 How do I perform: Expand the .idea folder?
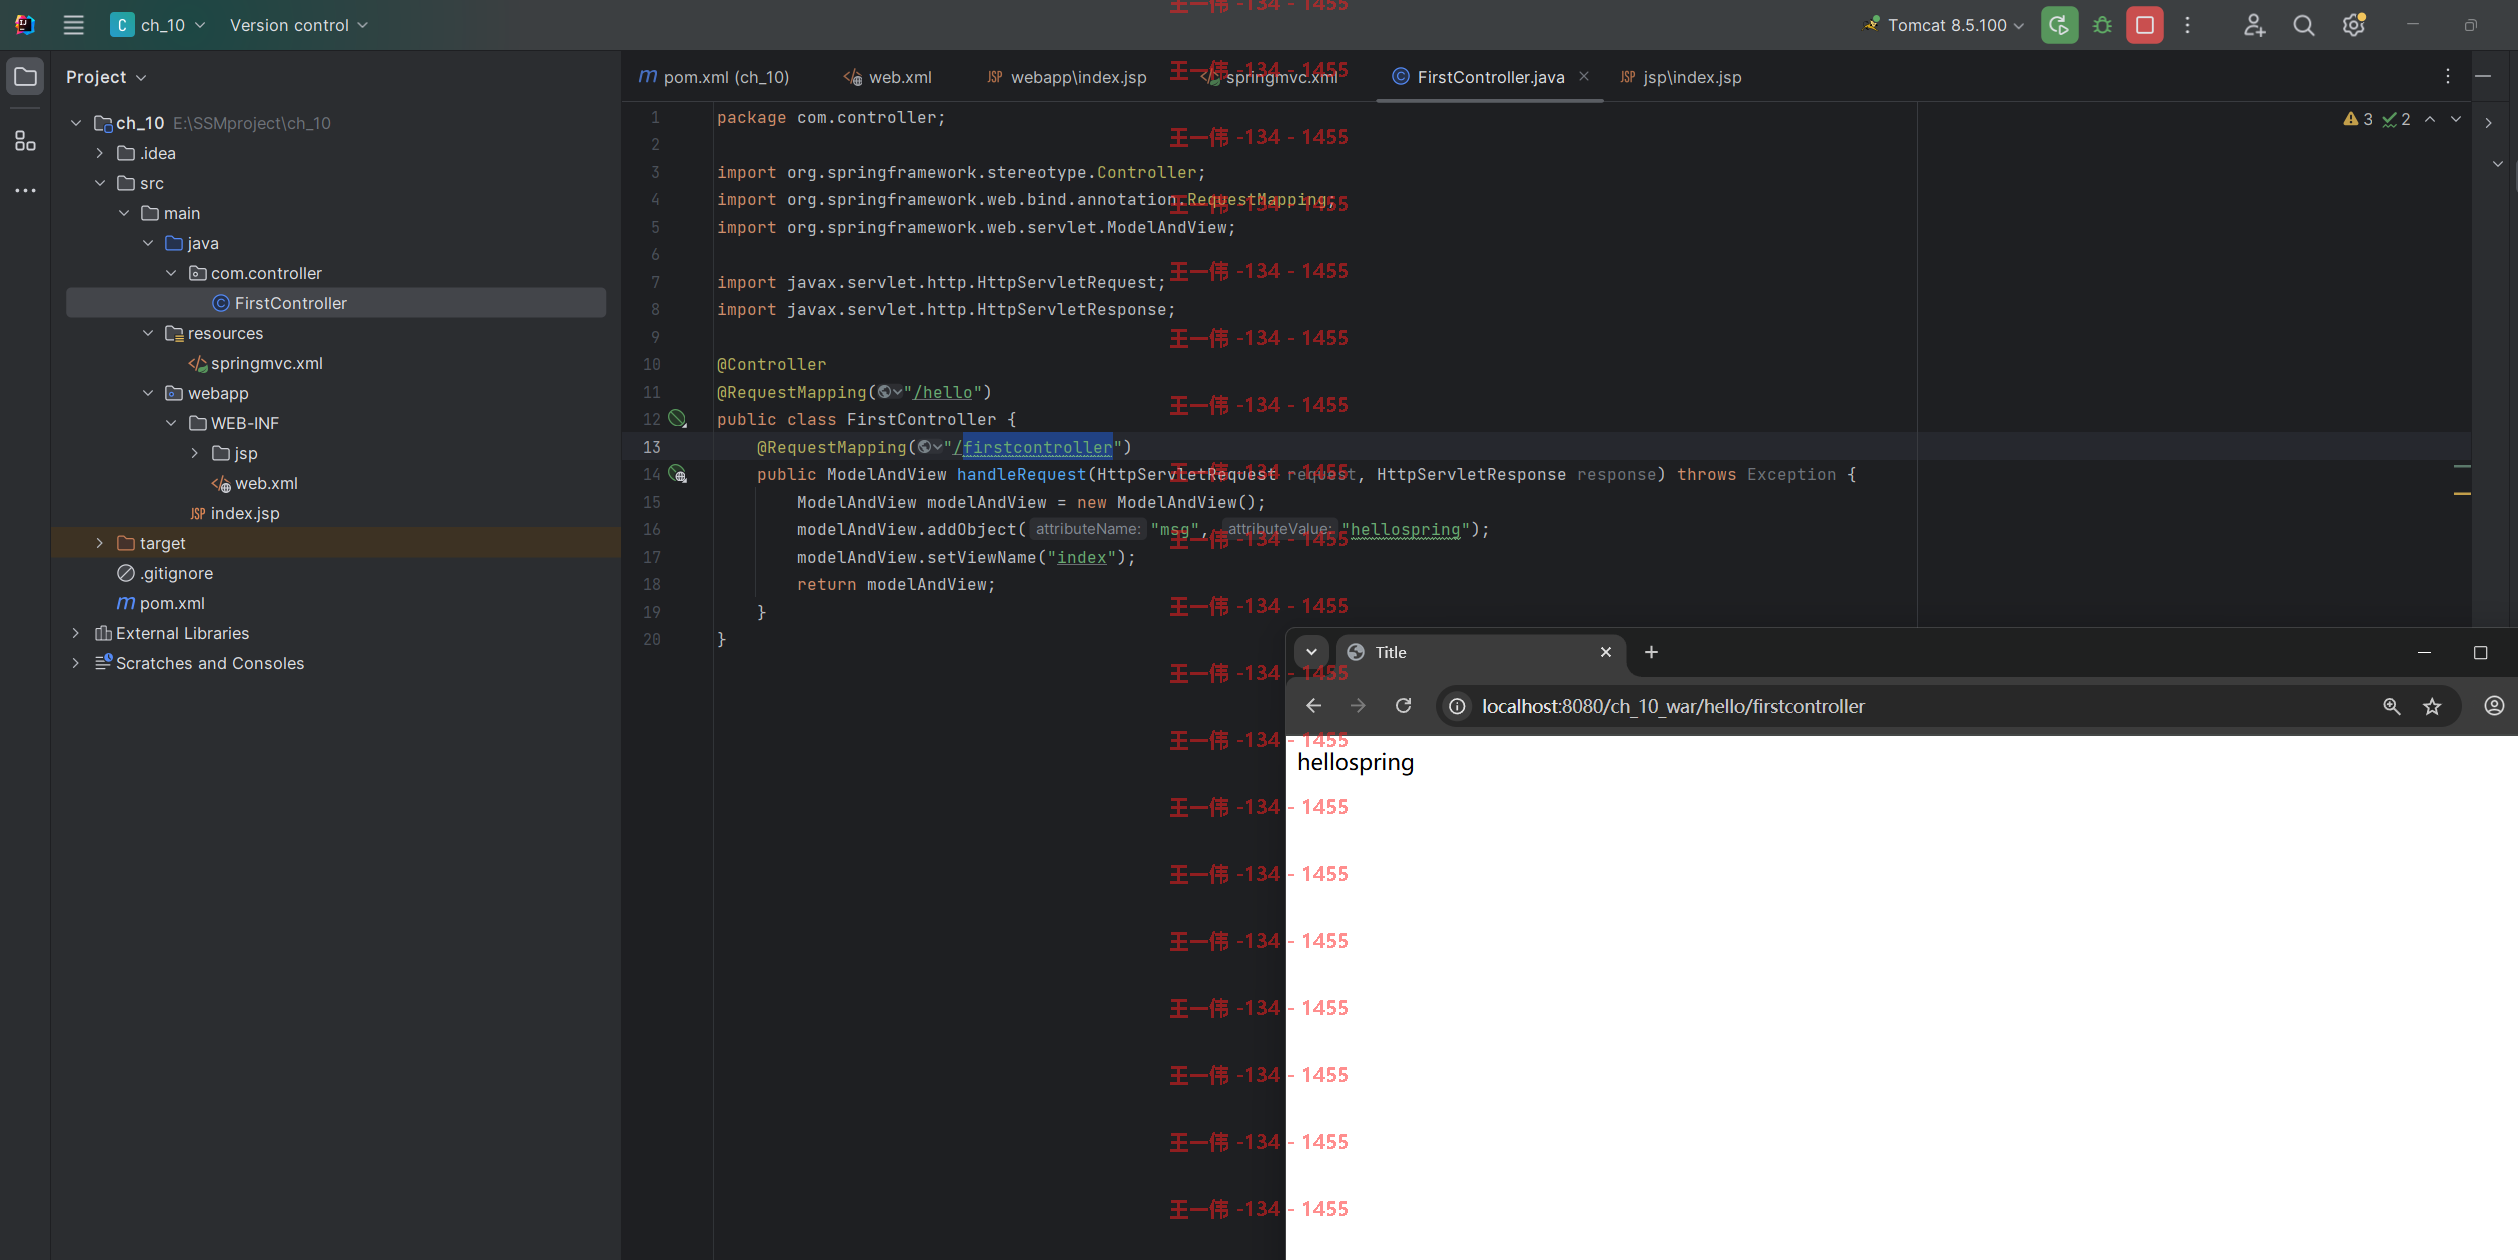point(100,153)
